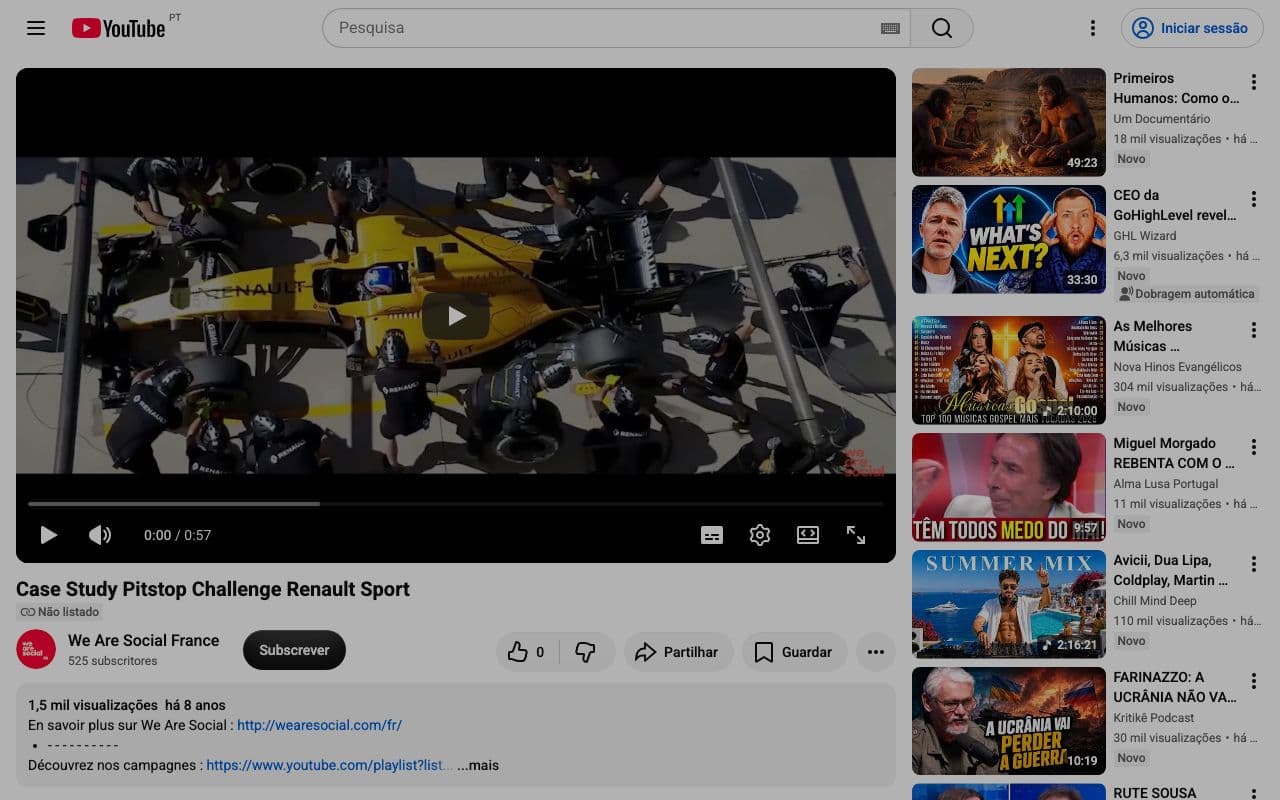1280x800 pixels.
Task: Open 'As Melhores Músicas' video title
Action: pyautogui.click(x=1153, y=336)
